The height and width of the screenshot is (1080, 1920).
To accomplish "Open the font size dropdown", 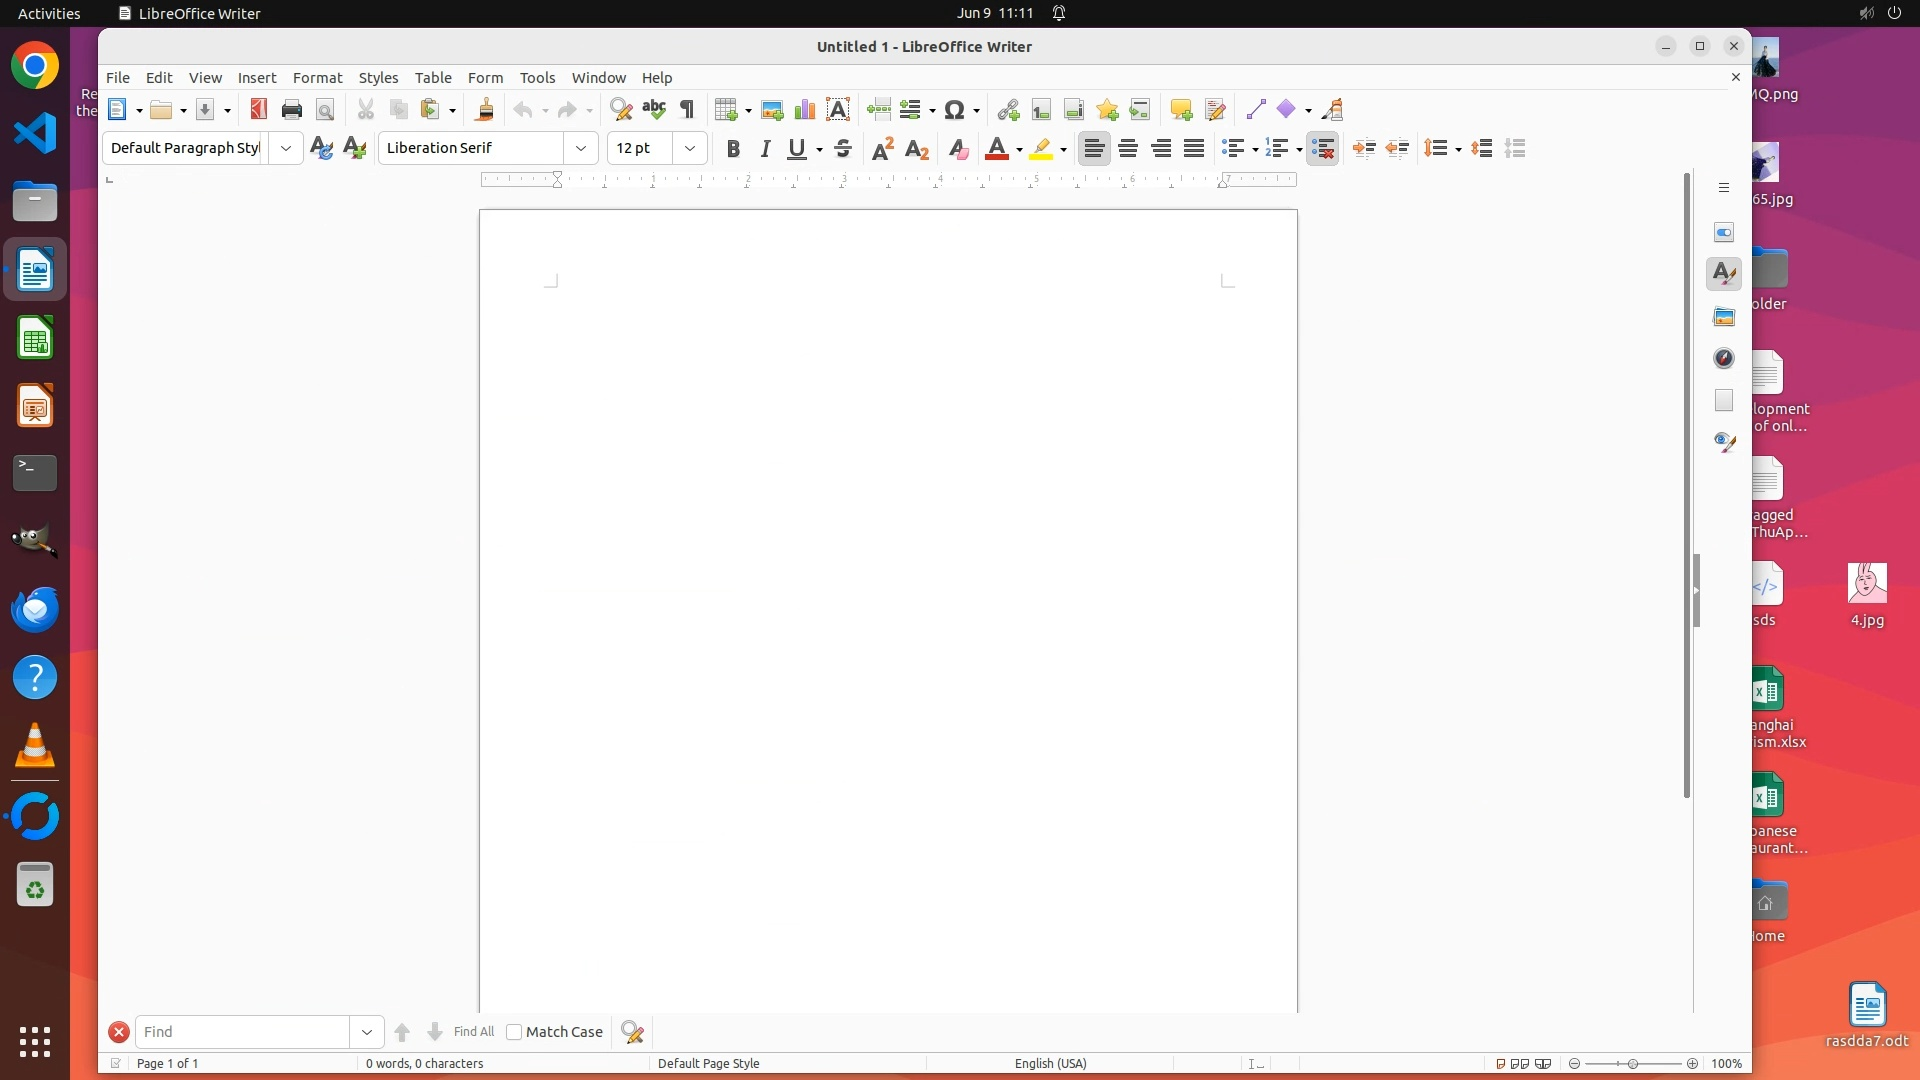I will pos(690,148).
